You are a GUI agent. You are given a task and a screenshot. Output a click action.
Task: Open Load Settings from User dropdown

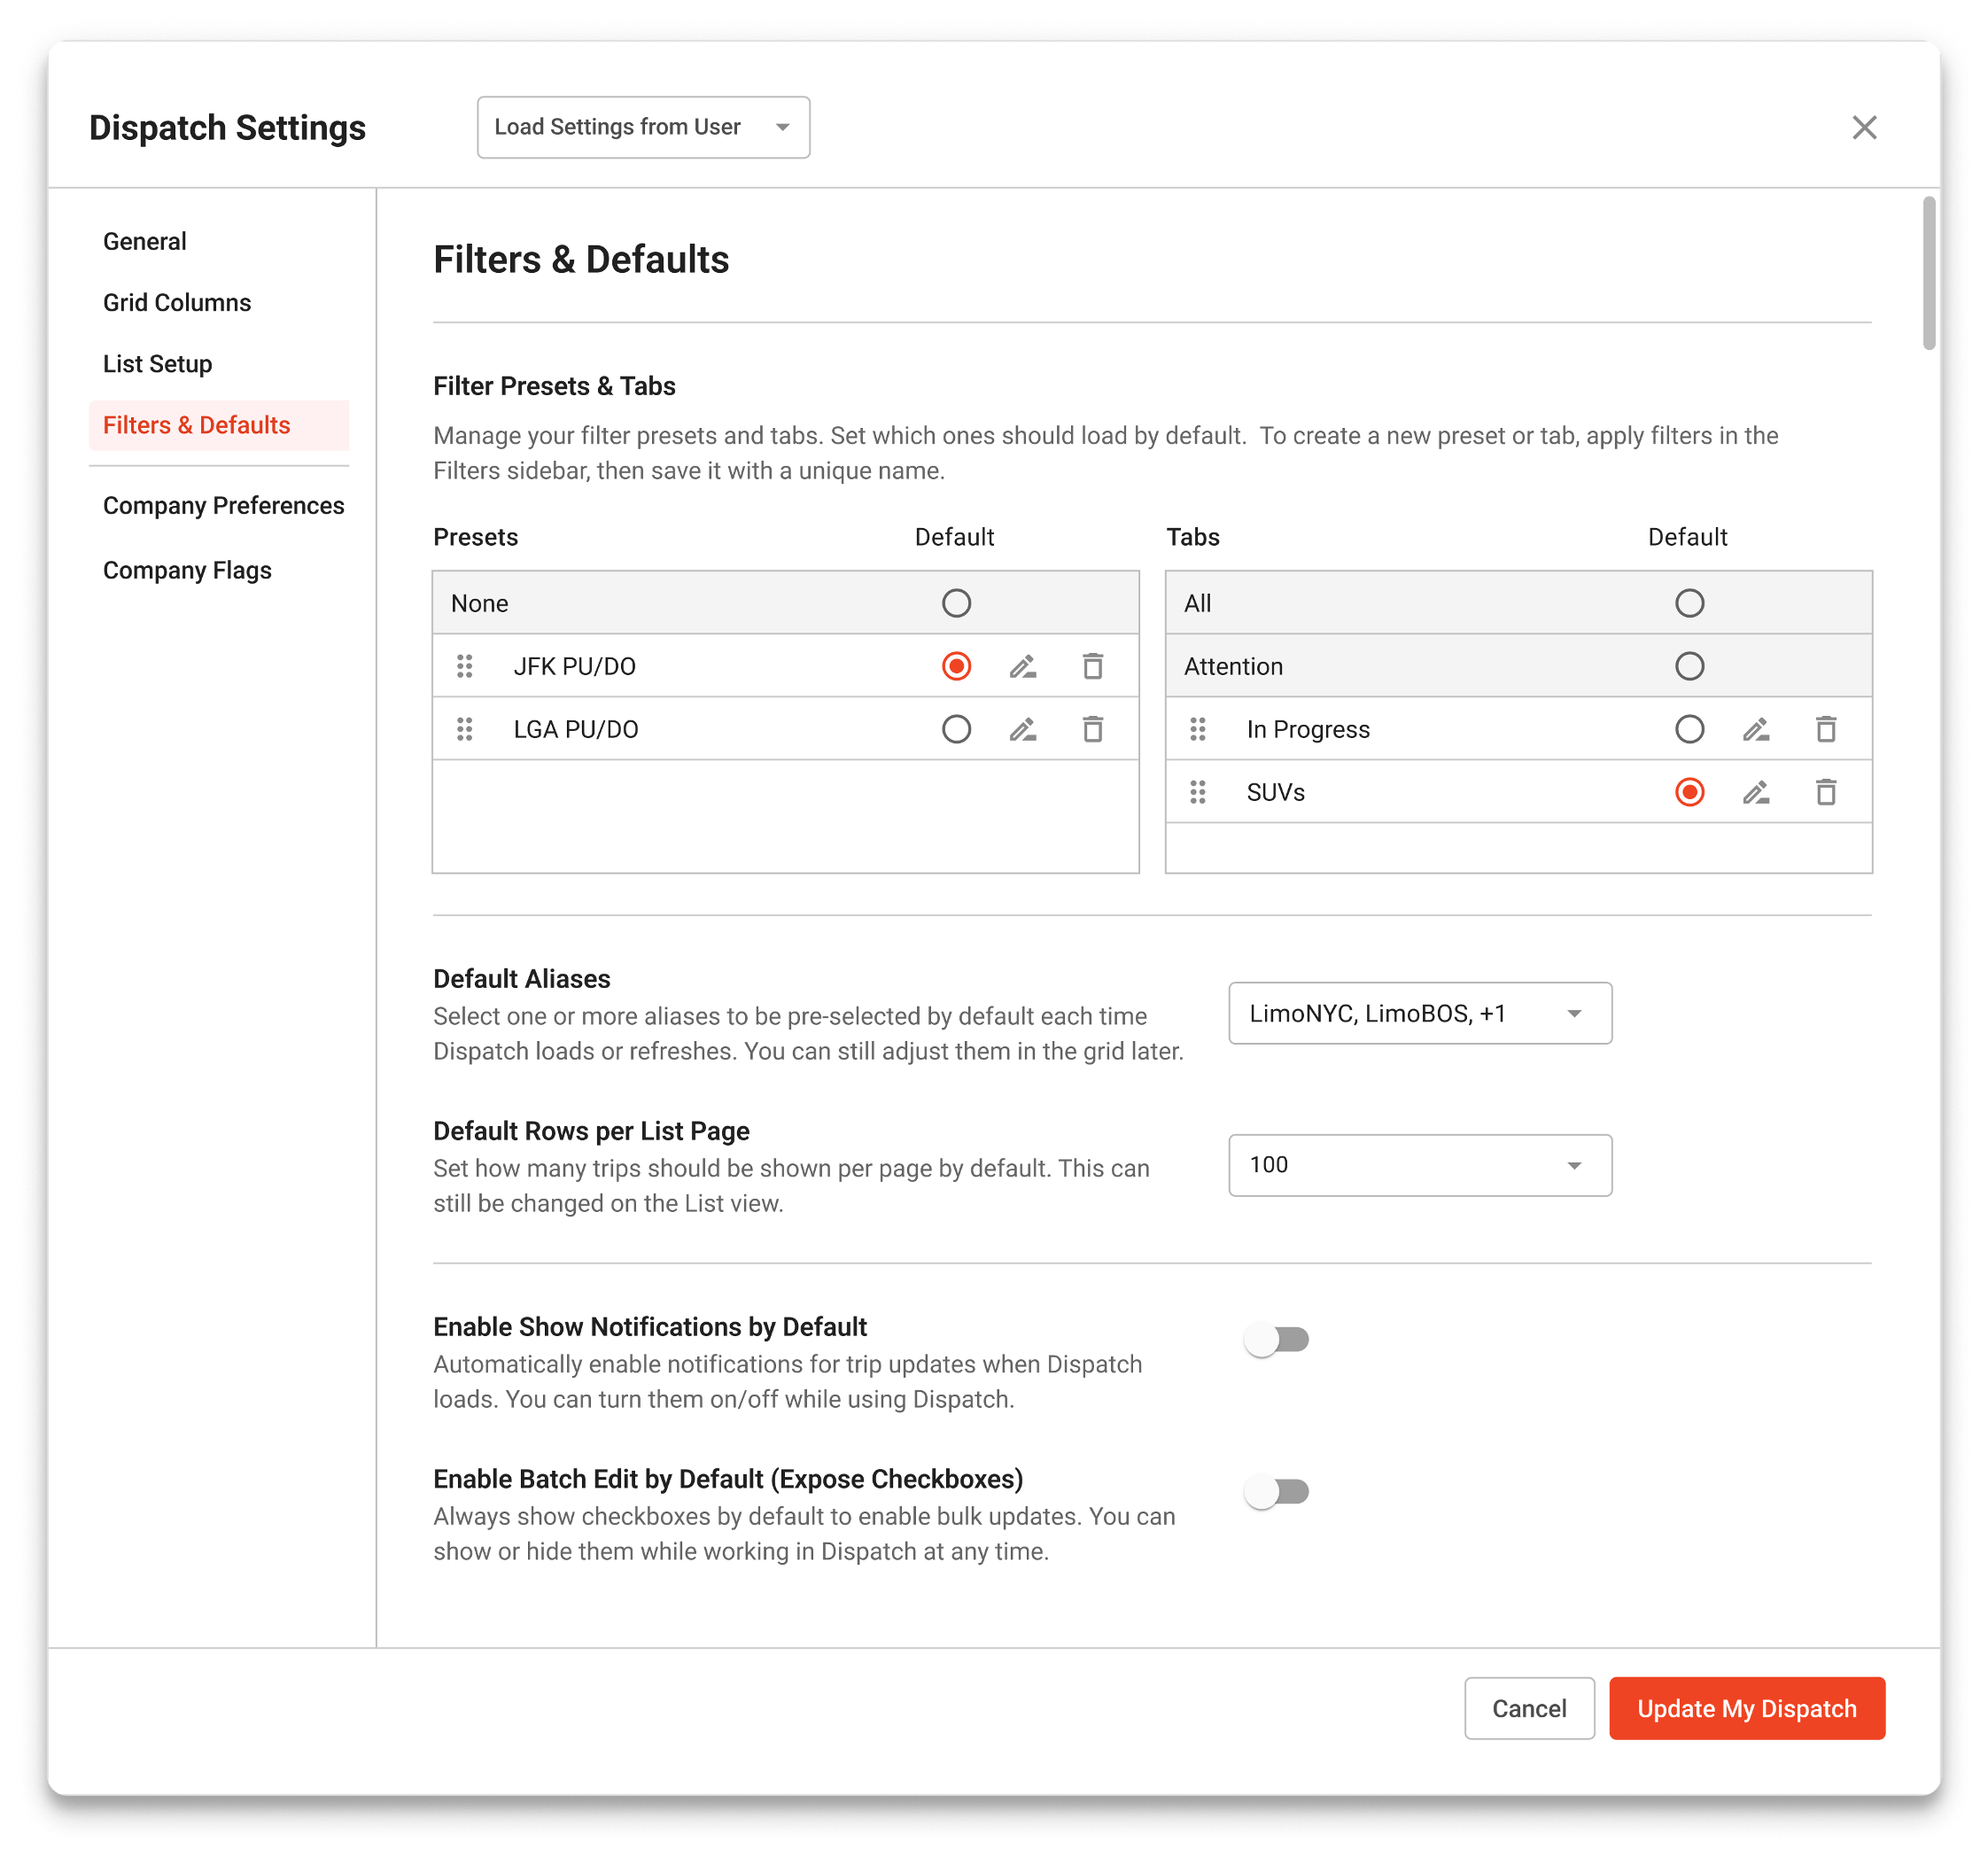tap(643, 127)
